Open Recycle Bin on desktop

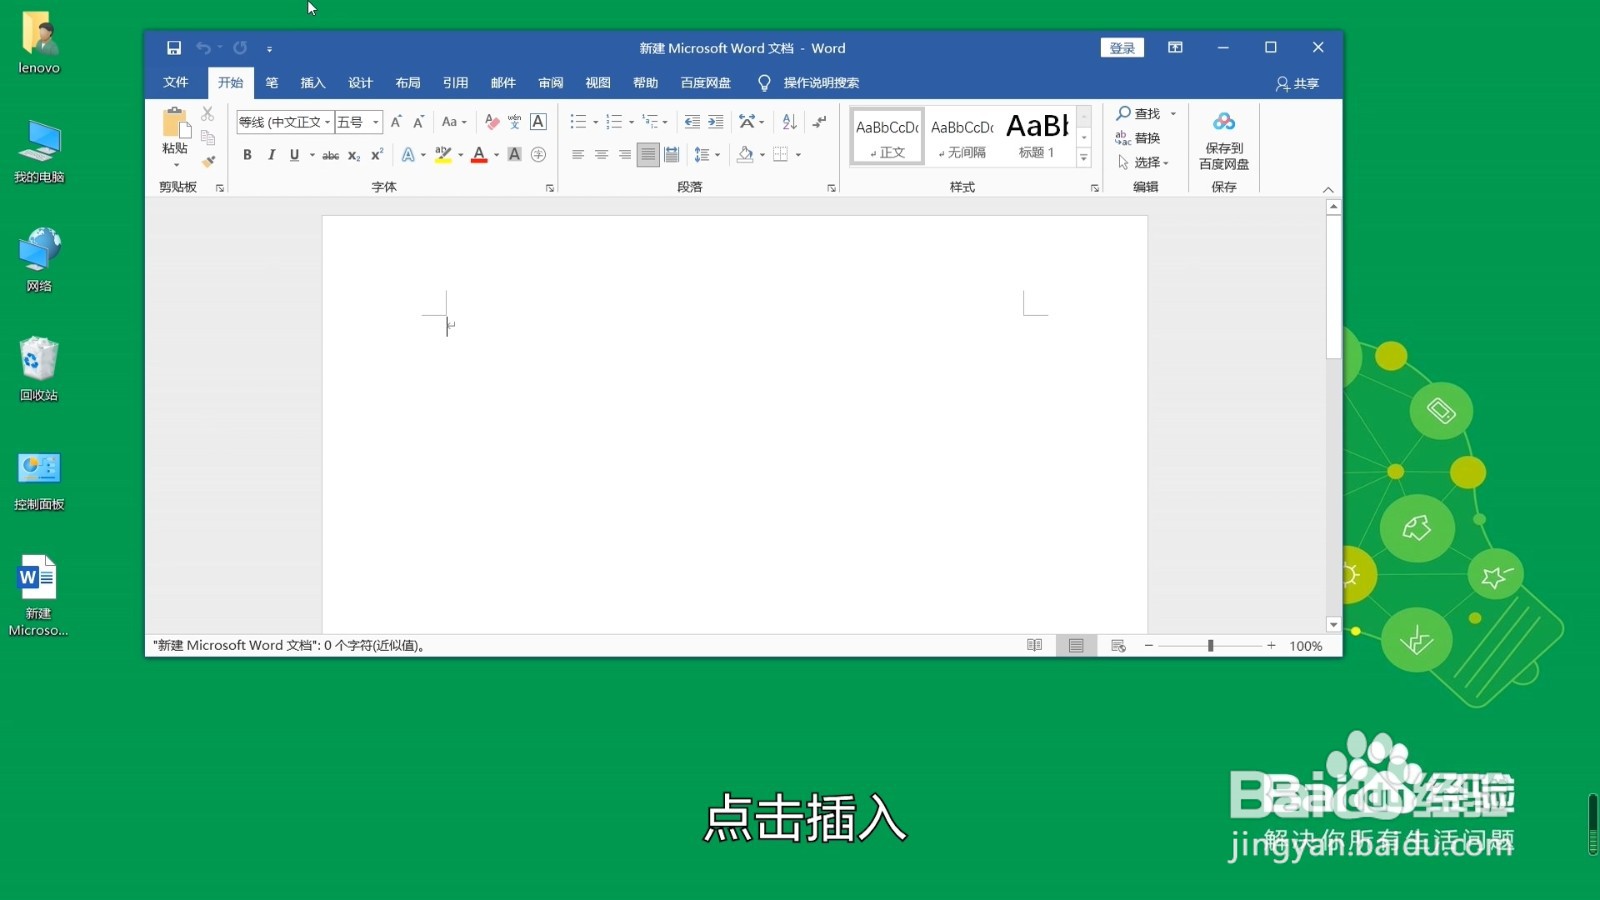coord(39,369)
